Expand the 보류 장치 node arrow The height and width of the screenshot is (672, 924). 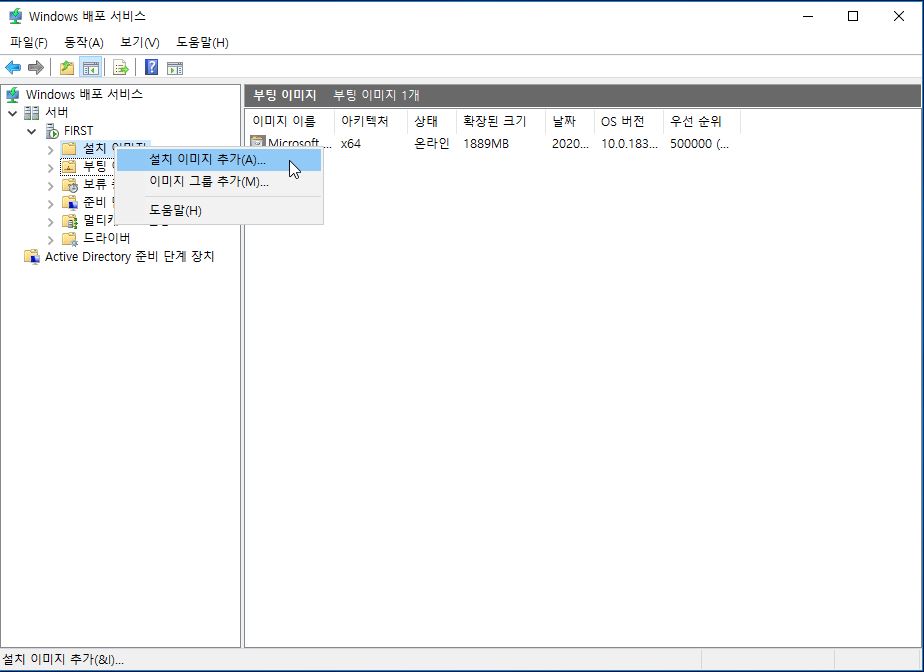pos(51,186)
